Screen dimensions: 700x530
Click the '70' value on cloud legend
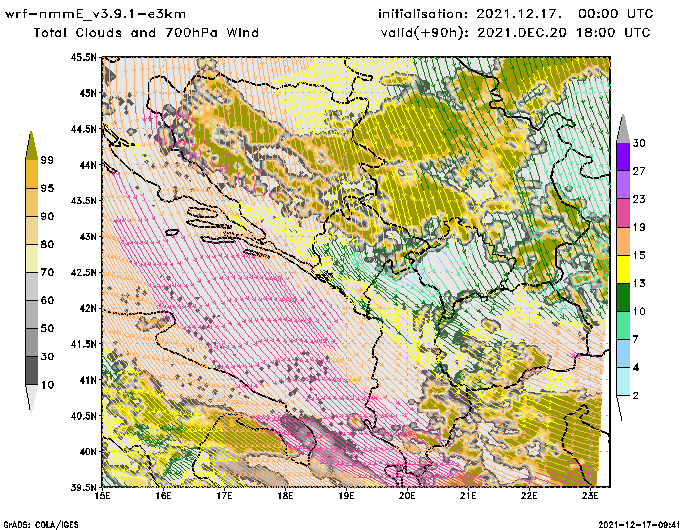pyautogui.click(x=47, y=272)
